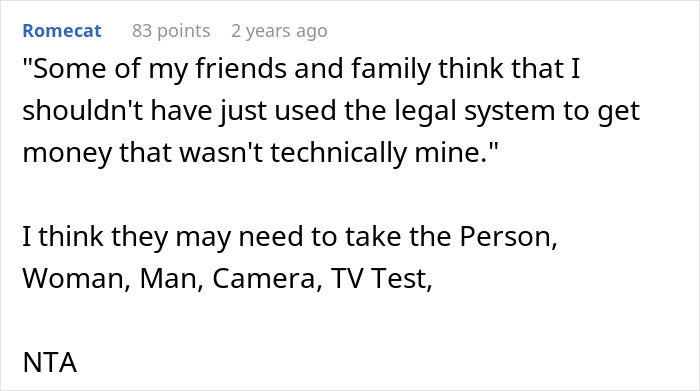This screenshot has height=391, width=700.
Task: Click the line "shouldn't have just used the legal system"
Action: 331,111
